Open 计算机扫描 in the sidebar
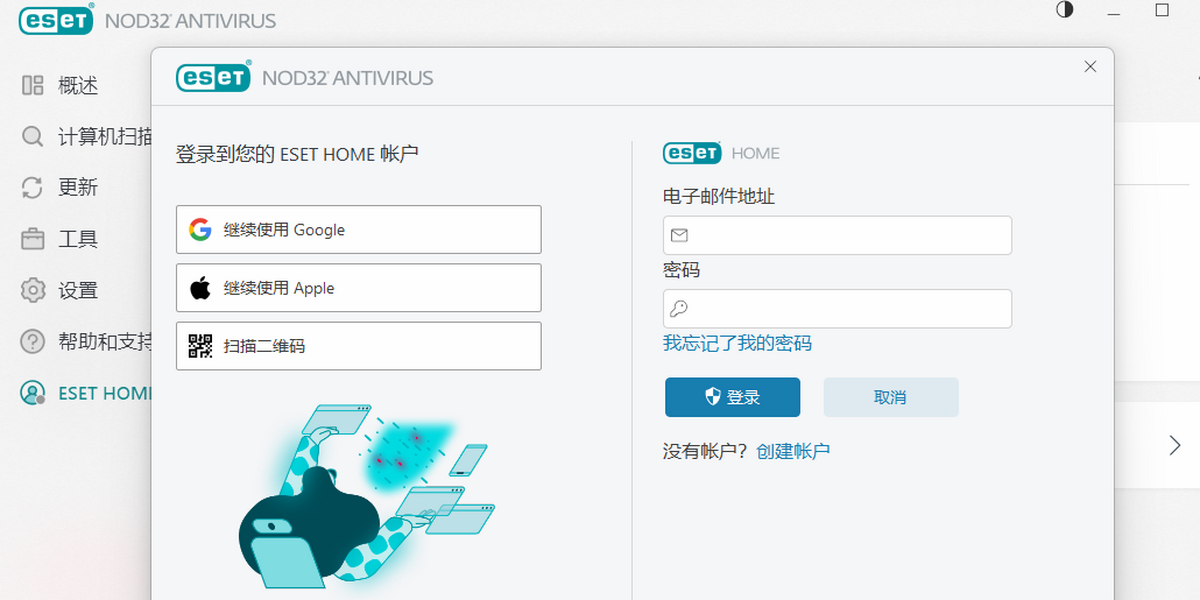Screen dimensions: 1200x600 [x=105, y=137]
